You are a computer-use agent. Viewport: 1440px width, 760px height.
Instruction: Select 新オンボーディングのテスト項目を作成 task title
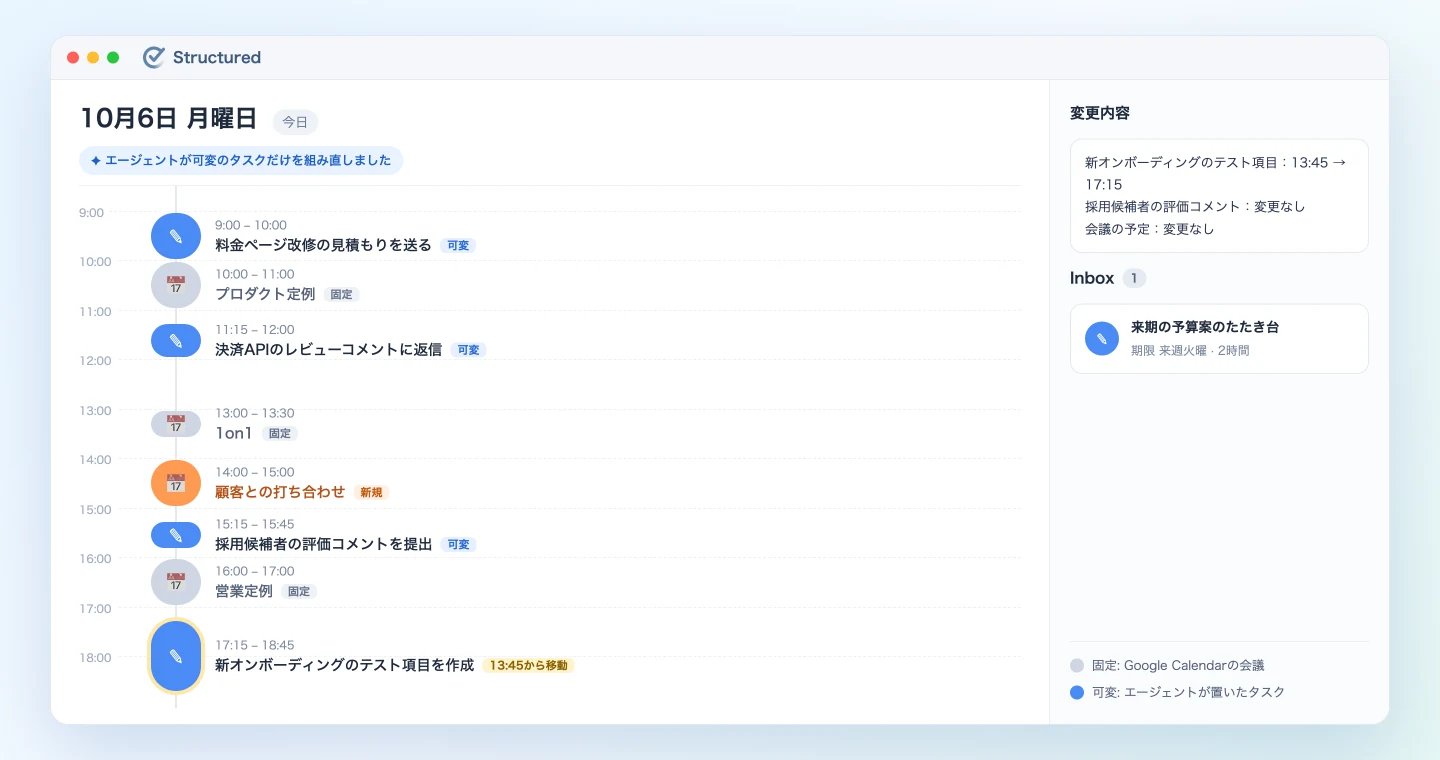tap(344, 665)
